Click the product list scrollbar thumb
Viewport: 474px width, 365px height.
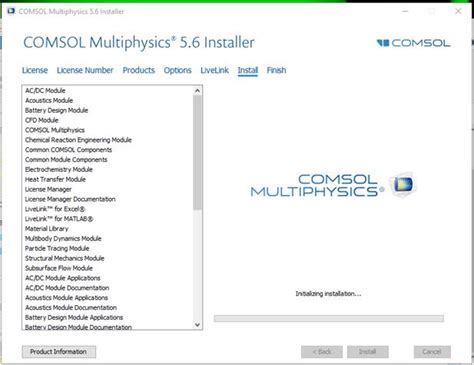[197, 153]
